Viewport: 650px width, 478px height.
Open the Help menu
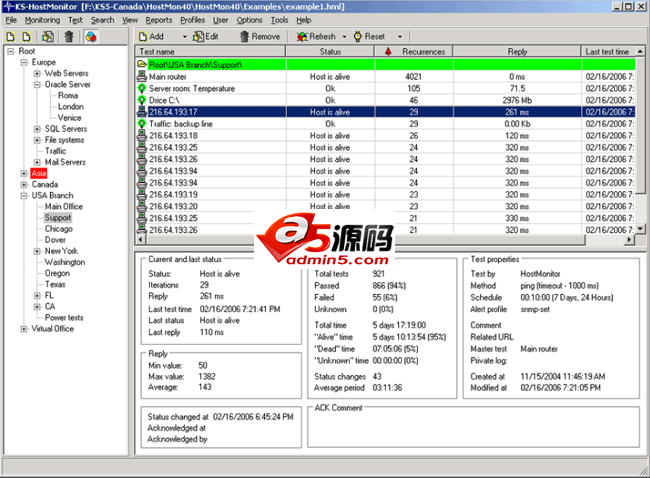tap(304, 20)
